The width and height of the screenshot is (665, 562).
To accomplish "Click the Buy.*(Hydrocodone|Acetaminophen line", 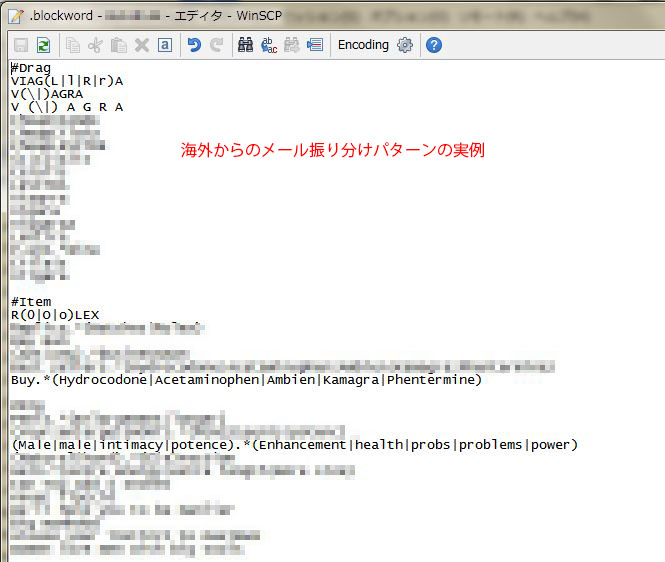I will point(246,380).
